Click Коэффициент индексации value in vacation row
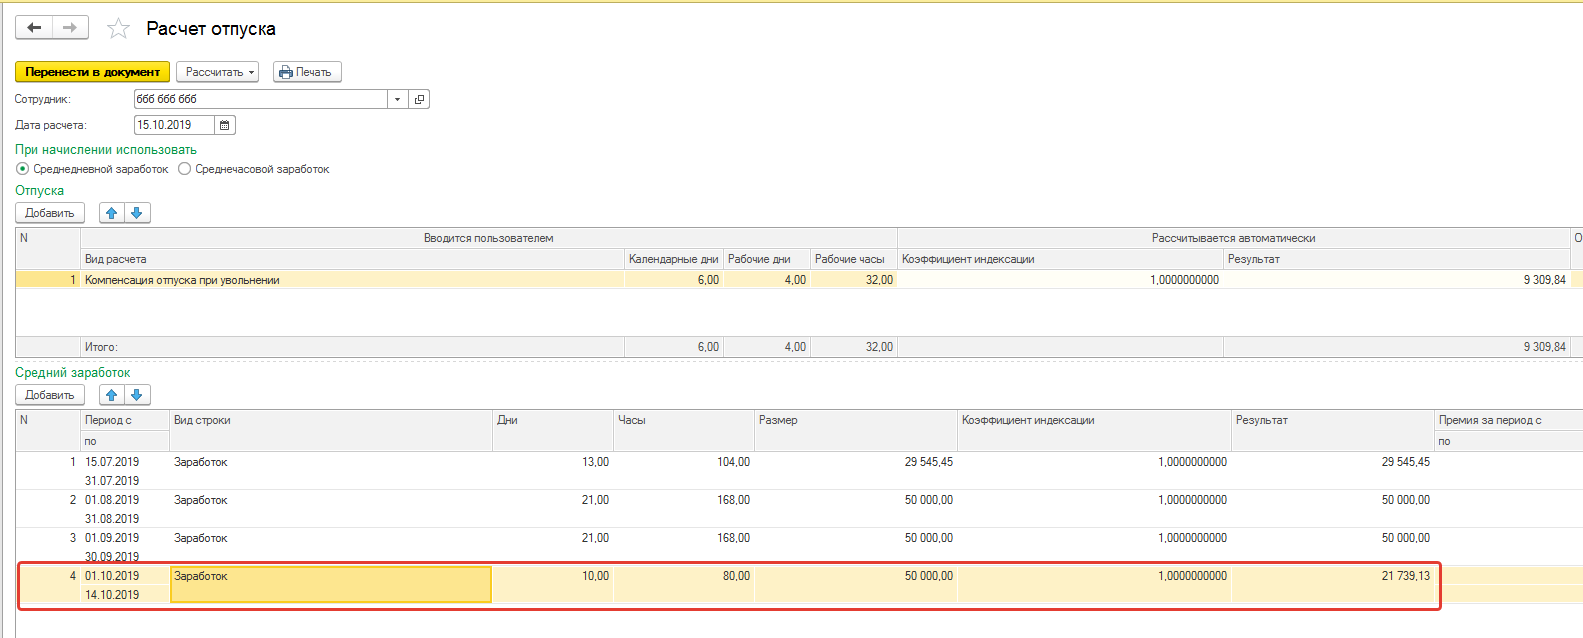Screen dimensions: 1583x638 click(1184, 280)
